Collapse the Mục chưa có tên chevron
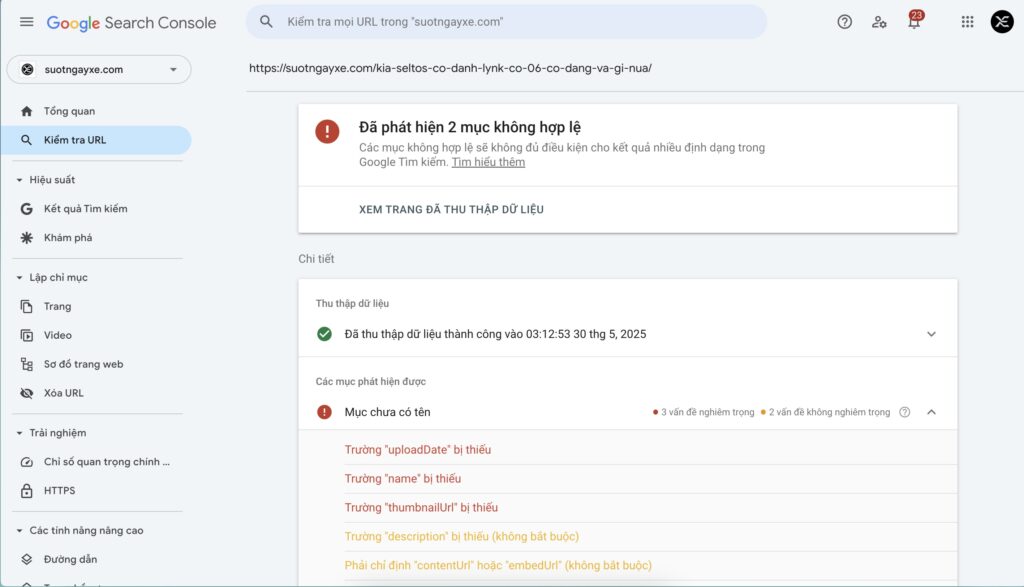Image resolution: width=1024 pixels, height=587 pixels. (931, 412)
